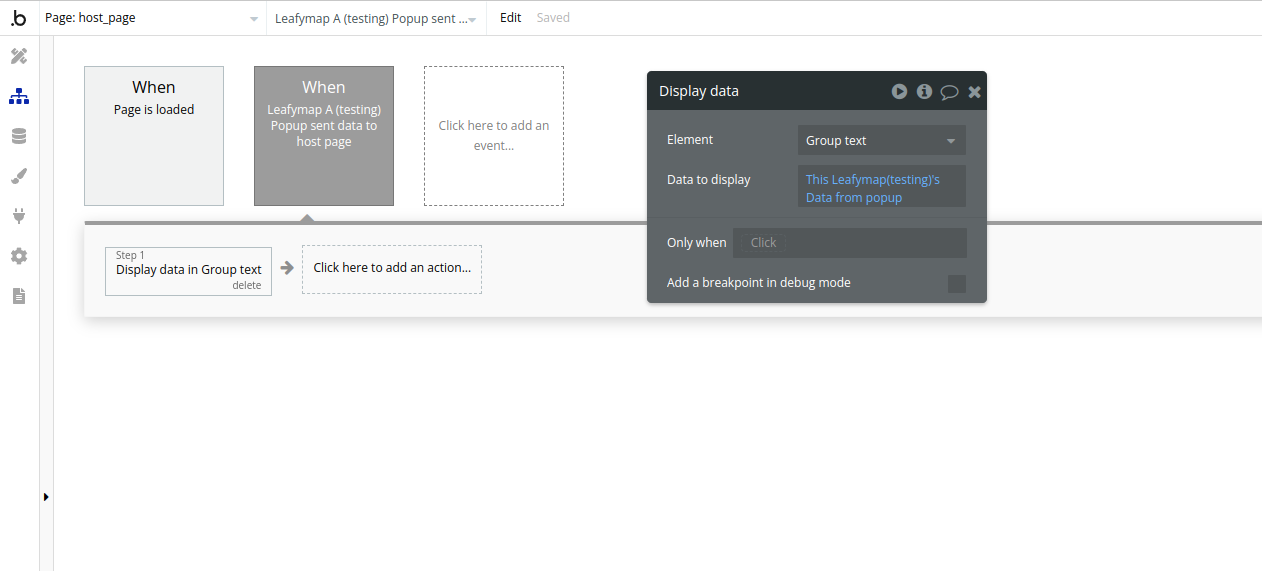Select the Leafymap A Popup sent data event
The image size is (1262, 571).
[324, 136]
